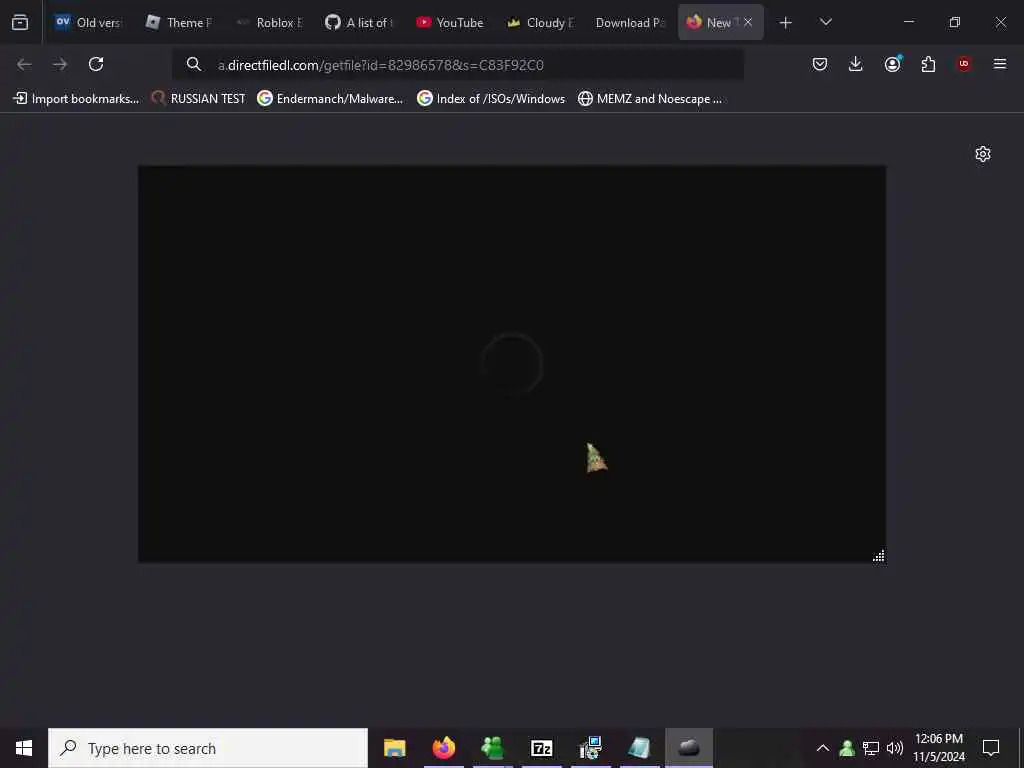Image resolution: width=1024 pixels, height=768 pixels.
Task: Open the volume control tray icon
Action: coord(895,748)
